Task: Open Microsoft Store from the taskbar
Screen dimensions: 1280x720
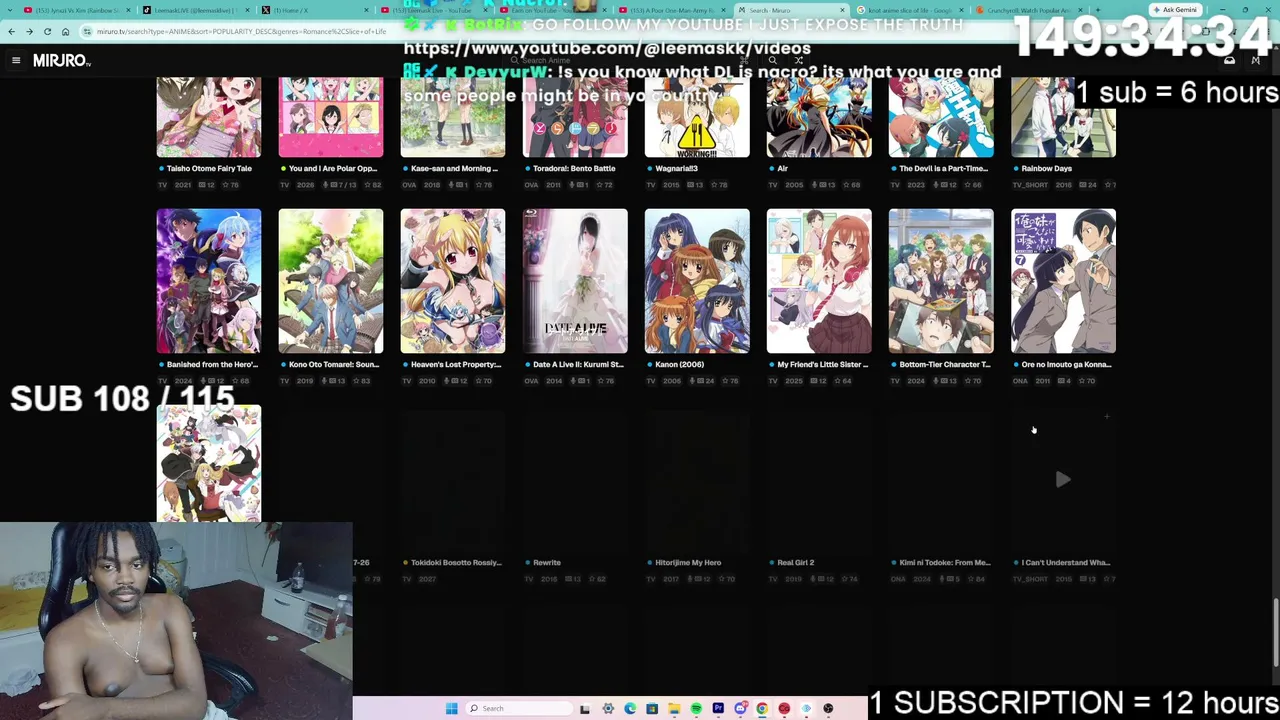Action: tap(652, 709)
